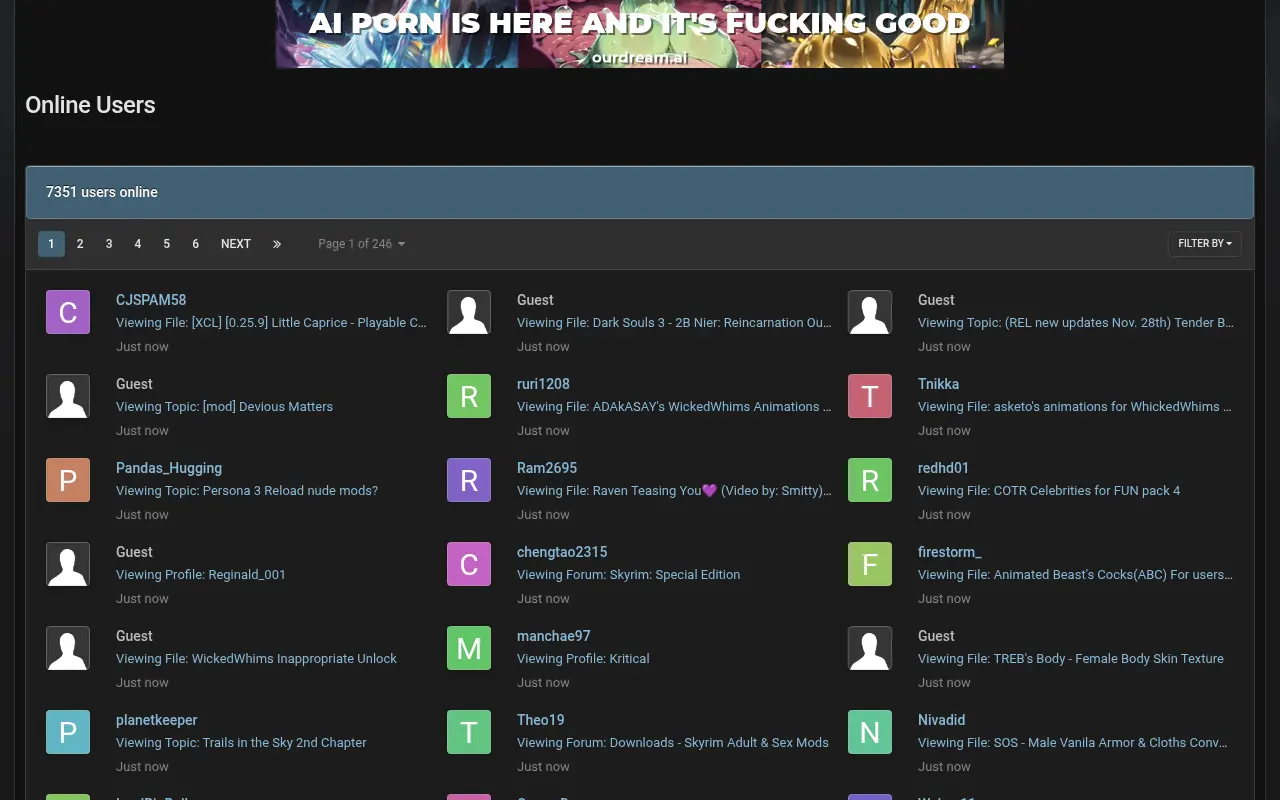Click Guest avatar viewing Reginald_001 profile
This screenshot has width=1280, height=800.
68,564
